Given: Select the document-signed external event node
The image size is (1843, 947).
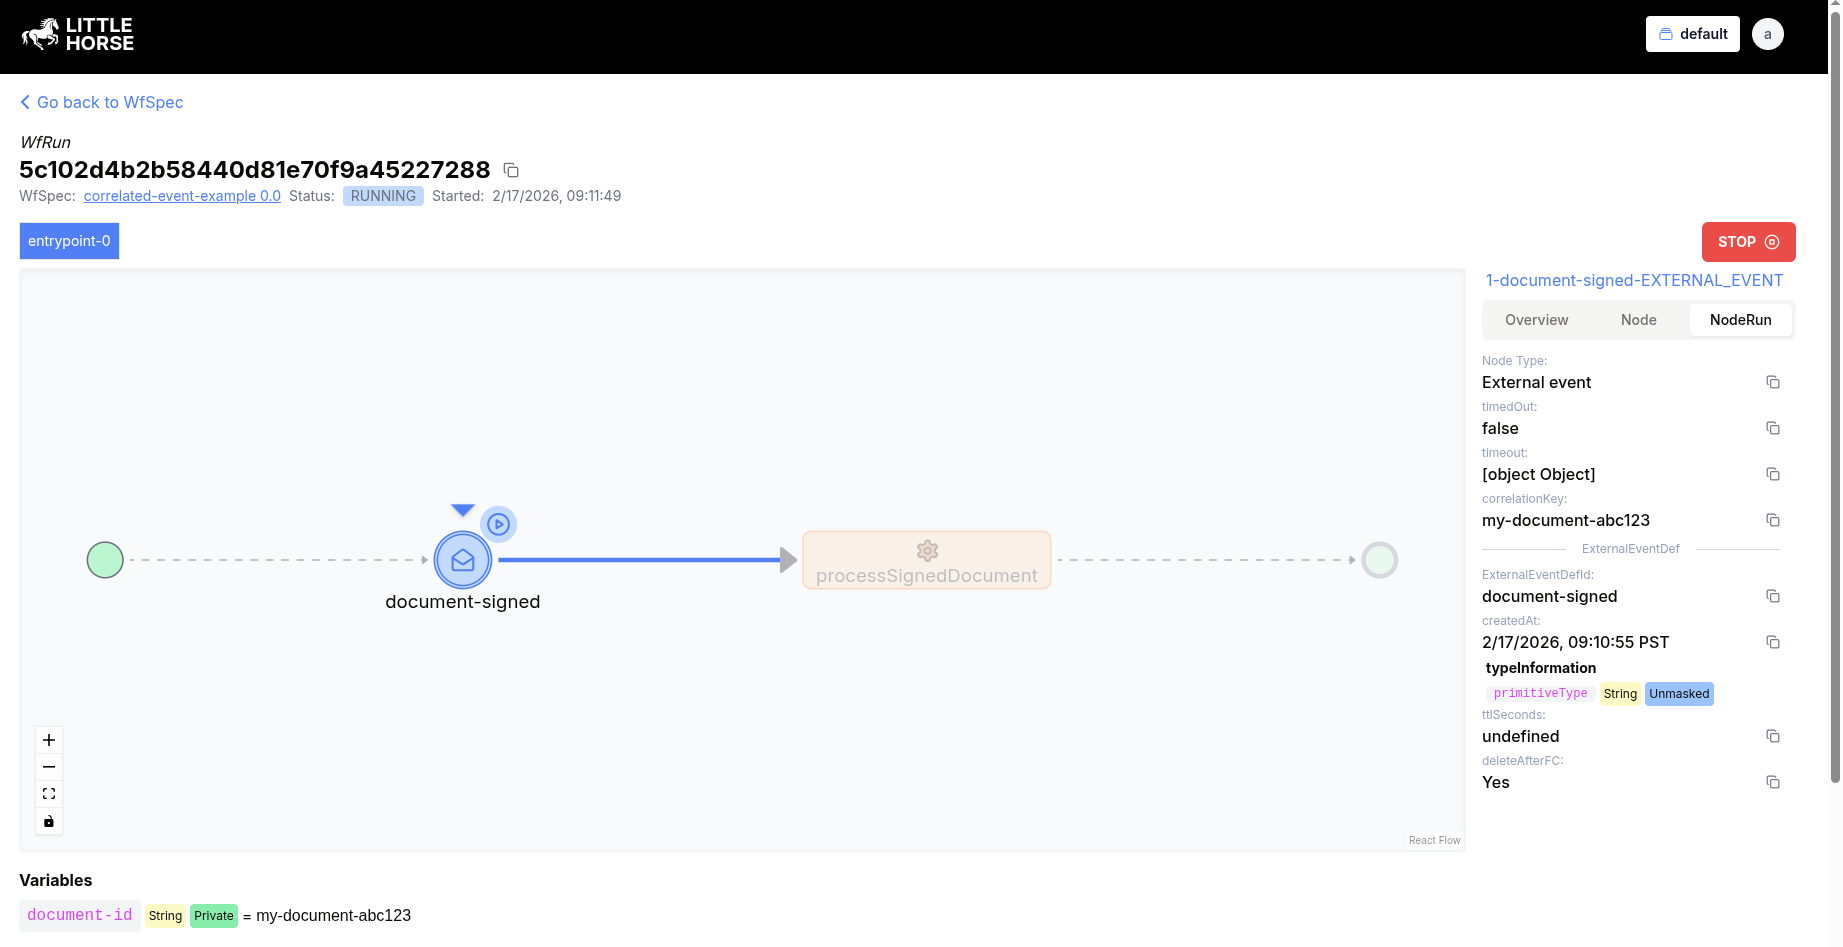Looking at the screenshot, I should (462, 559).
